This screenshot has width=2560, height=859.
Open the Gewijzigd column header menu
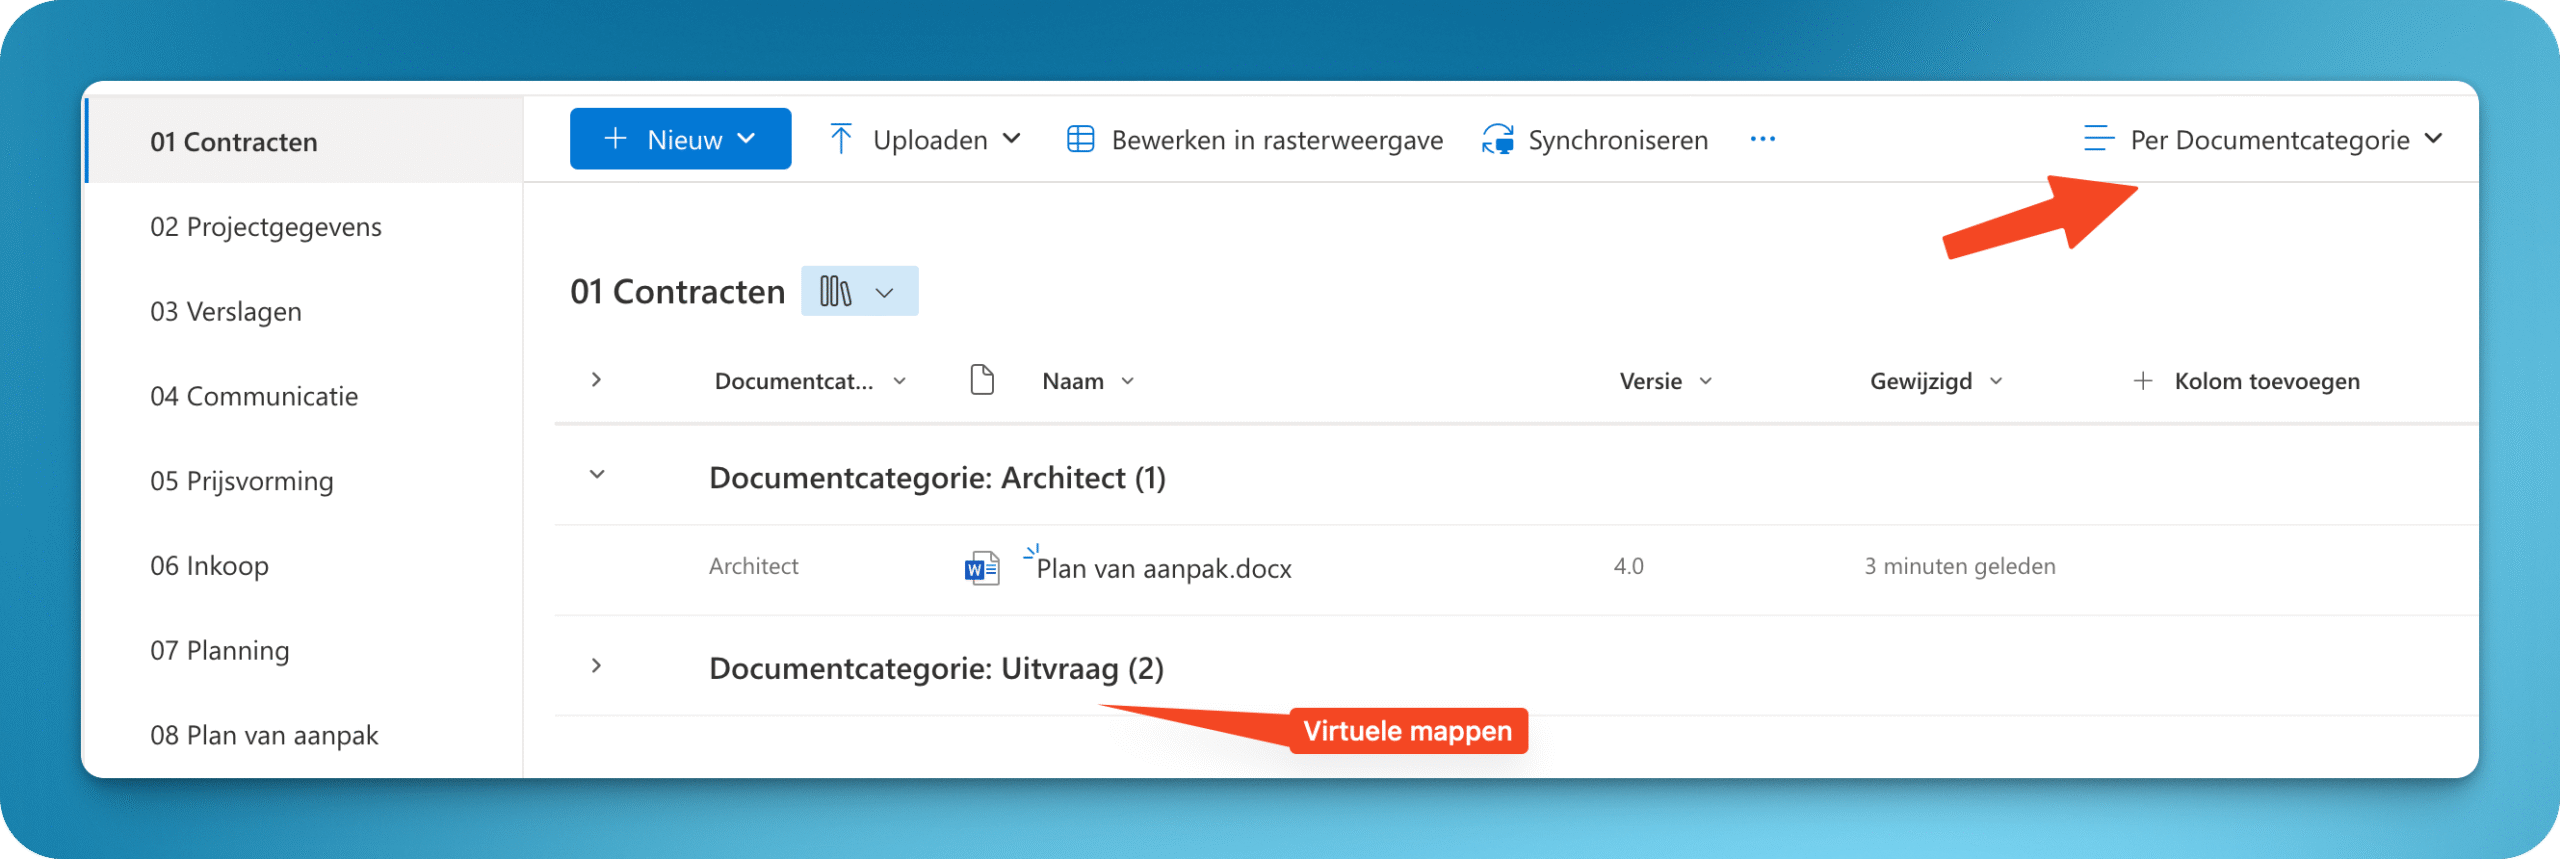tap(1935, 381)
